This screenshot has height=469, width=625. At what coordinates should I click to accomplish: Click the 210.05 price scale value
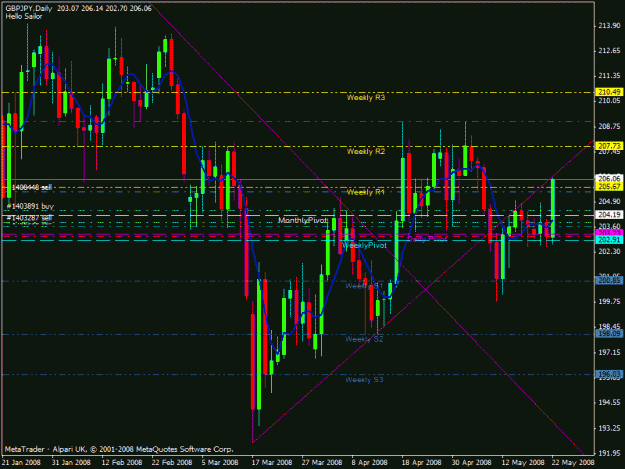609,101
